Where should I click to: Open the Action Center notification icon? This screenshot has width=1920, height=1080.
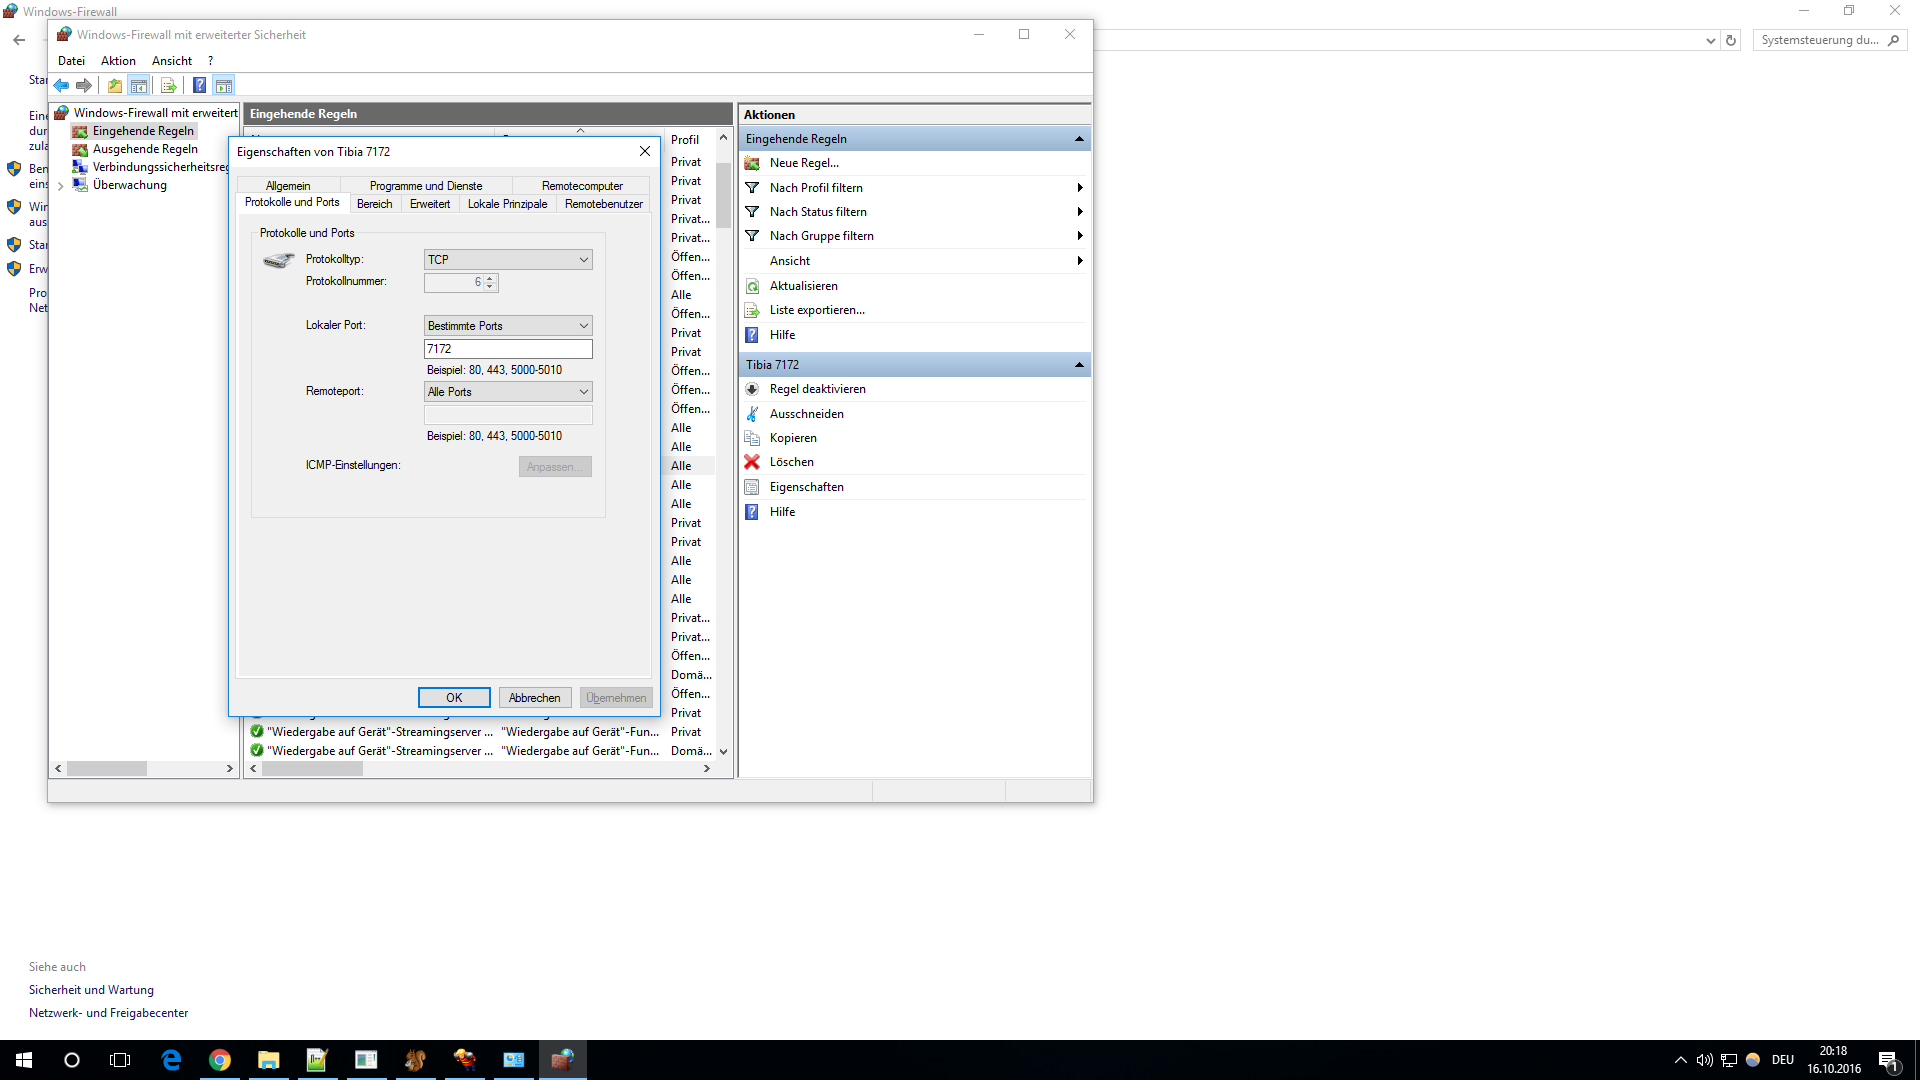point(1888,1060)
